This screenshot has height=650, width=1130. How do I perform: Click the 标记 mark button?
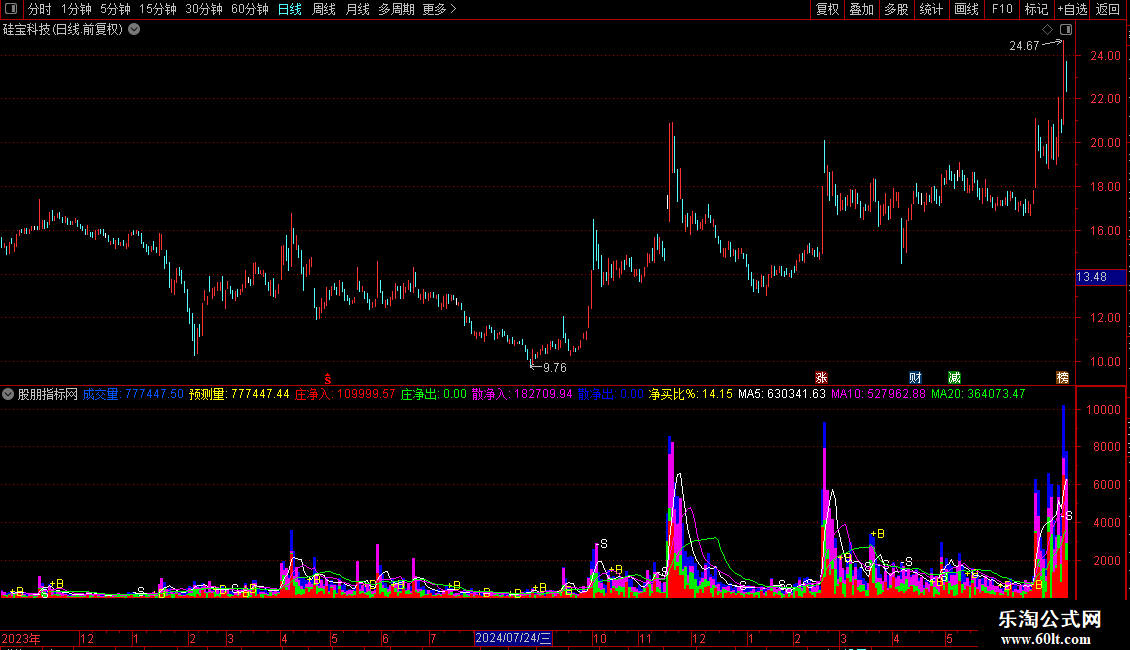[x=1036, y=9]
